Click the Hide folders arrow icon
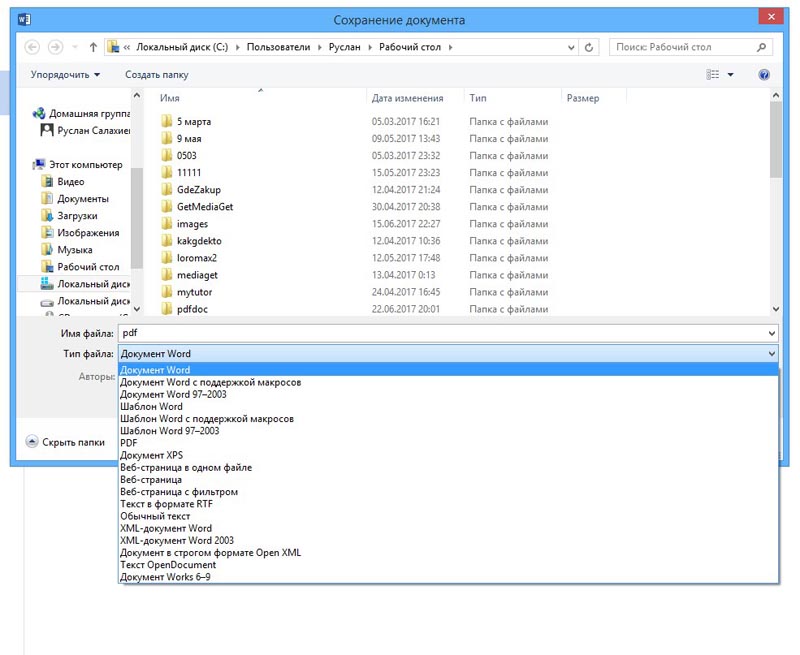 tap(32, 442)
